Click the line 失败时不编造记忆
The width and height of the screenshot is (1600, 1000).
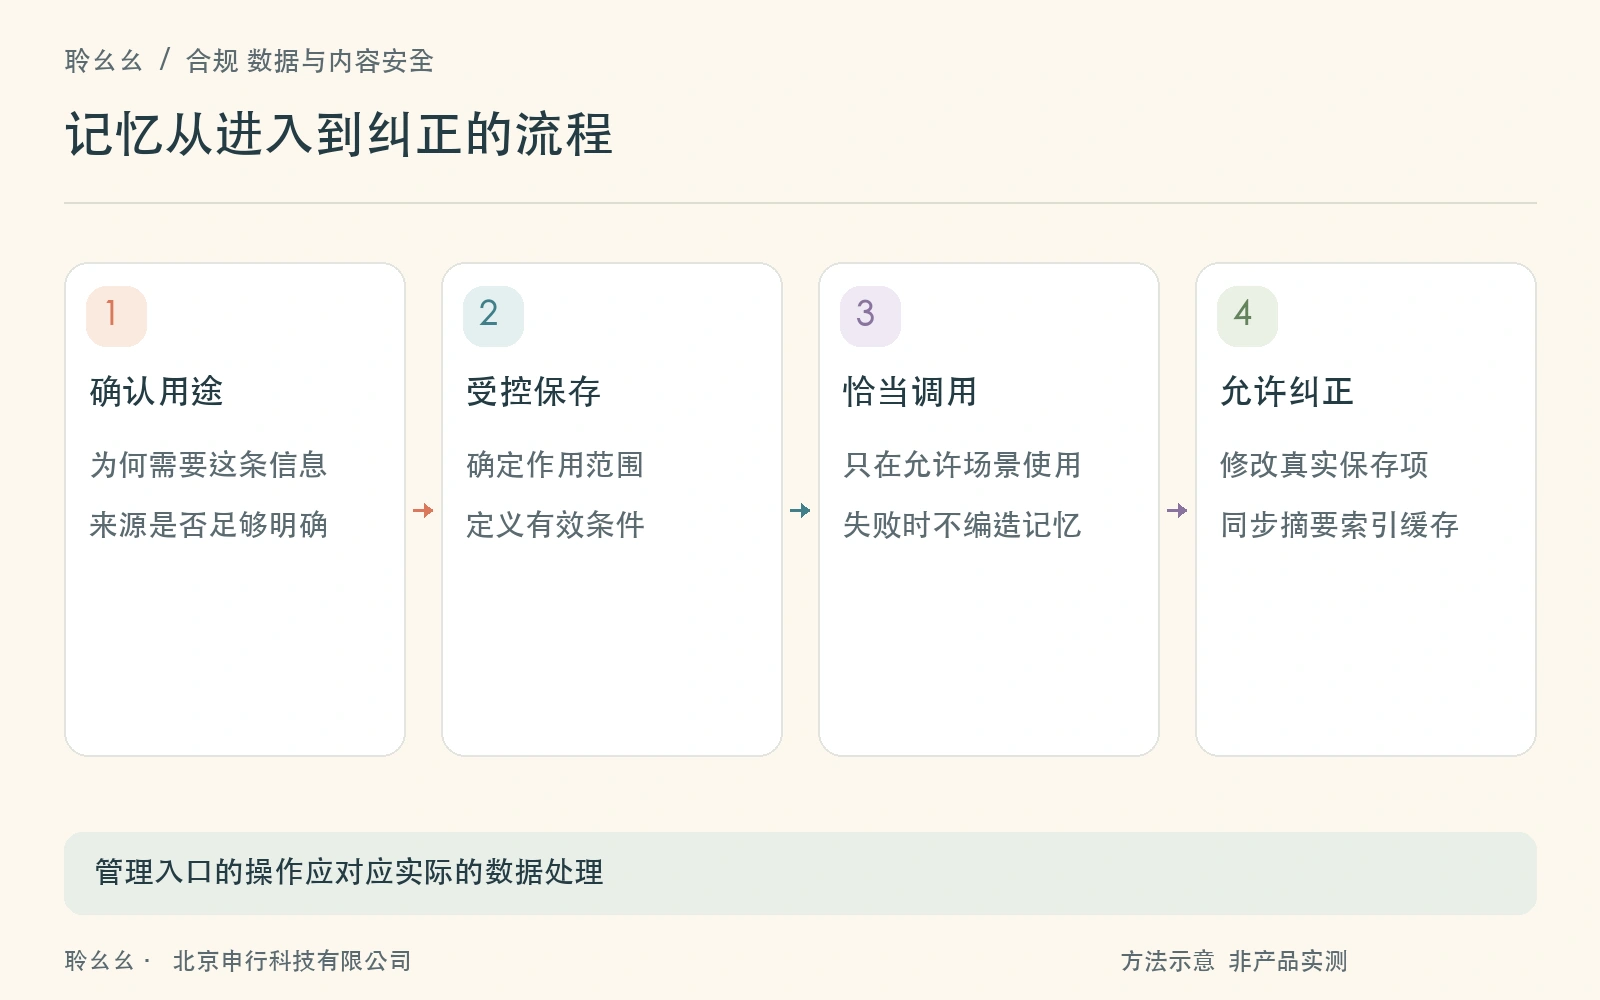point(963,525)
